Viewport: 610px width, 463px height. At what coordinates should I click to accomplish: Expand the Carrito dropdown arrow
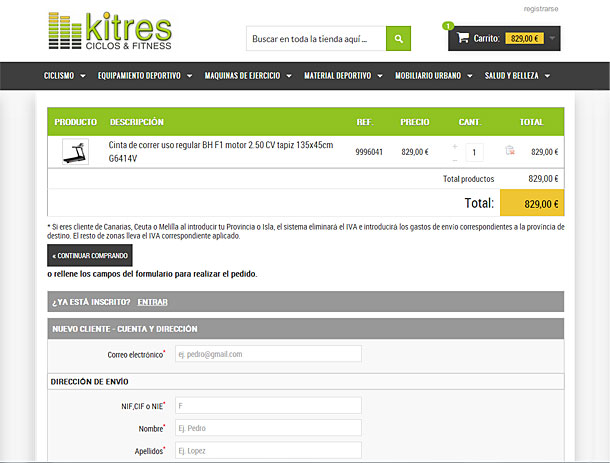[x=553, y=39]
